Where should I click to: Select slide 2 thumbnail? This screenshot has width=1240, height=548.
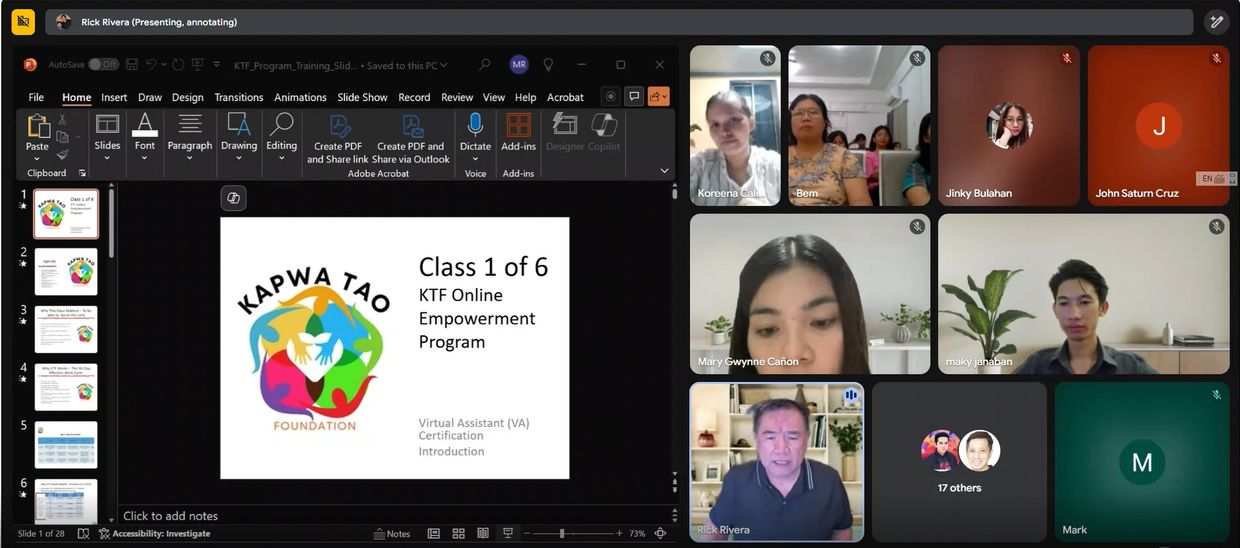tap(66, 271)
